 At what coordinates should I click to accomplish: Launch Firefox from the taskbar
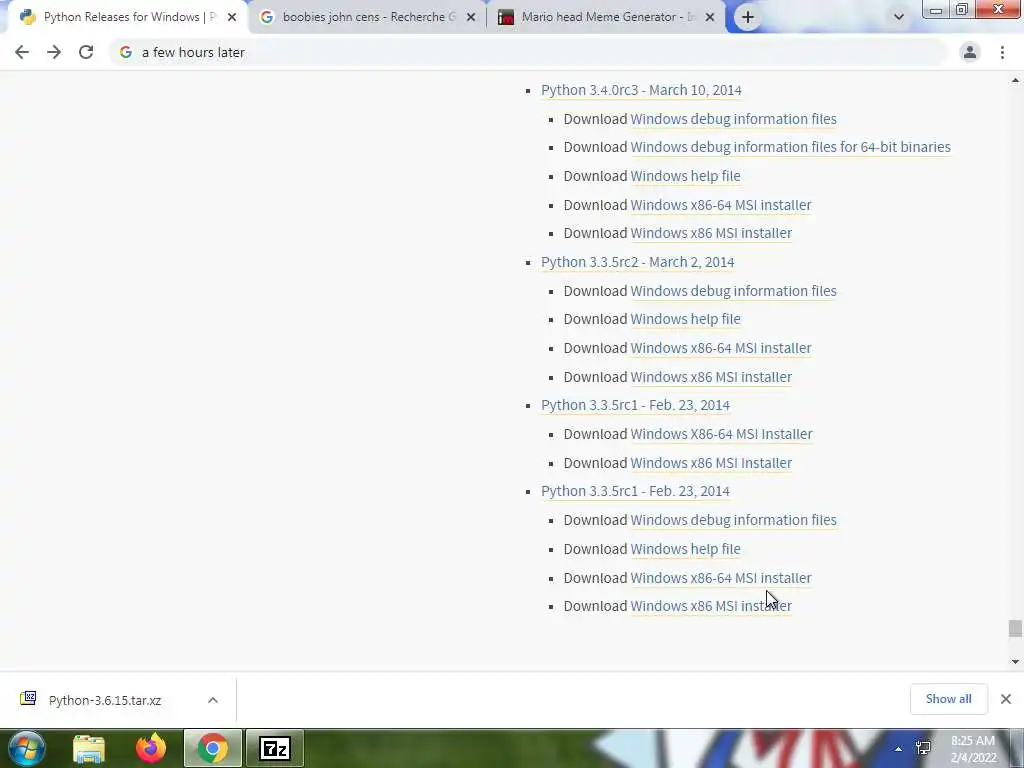pyautogui.click(x=151, y=749)
